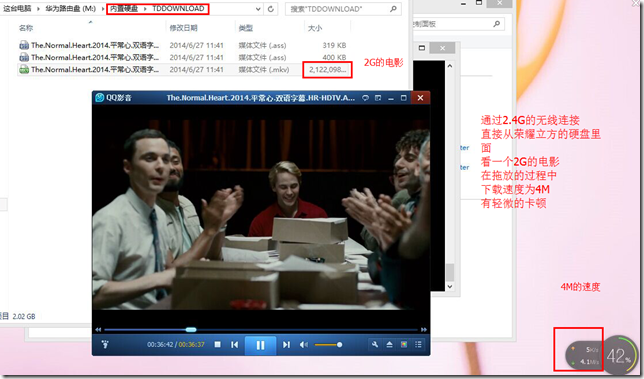Click the QQ影音 logo in title bar
Image resolution: width=644 pixels, height=379 pixels.
100,98
